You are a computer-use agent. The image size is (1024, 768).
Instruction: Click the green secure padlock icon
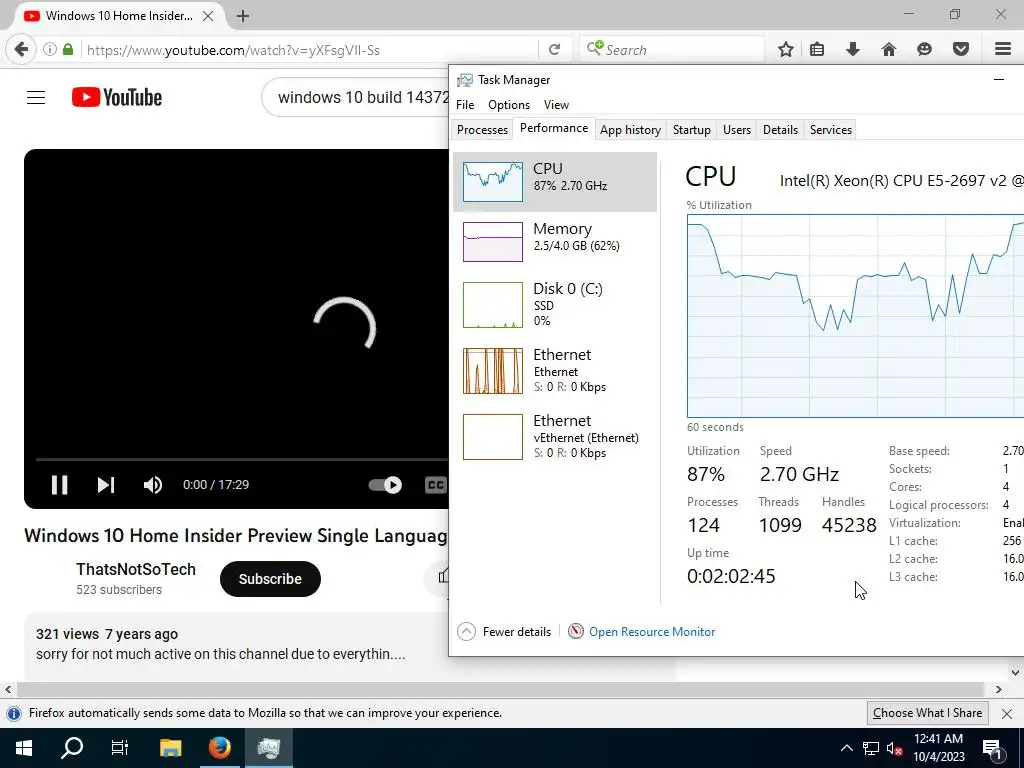(68, 50)
